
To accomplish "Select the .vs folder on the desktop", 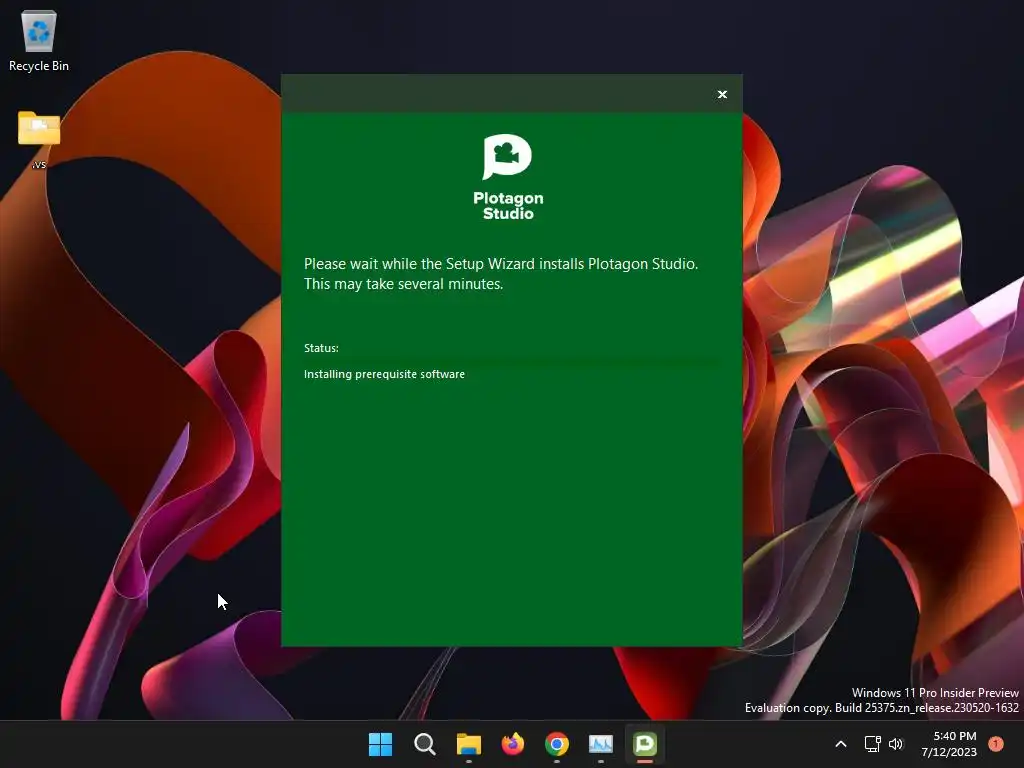I will 39,140.
